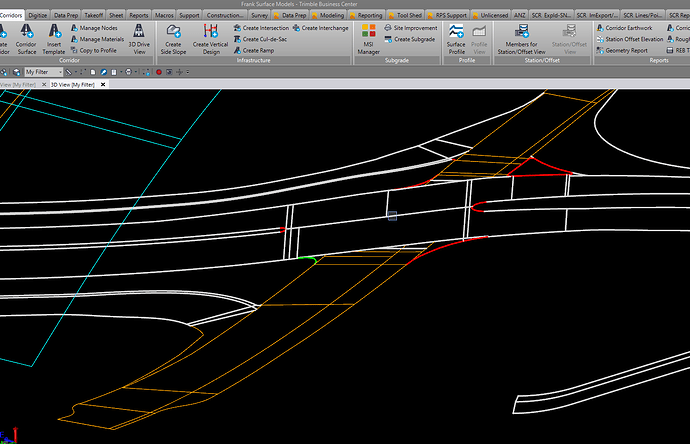This screenshot has height=444, width=690.
Task: Start the Create Ramp command
Action: click(x=254, y=51)
